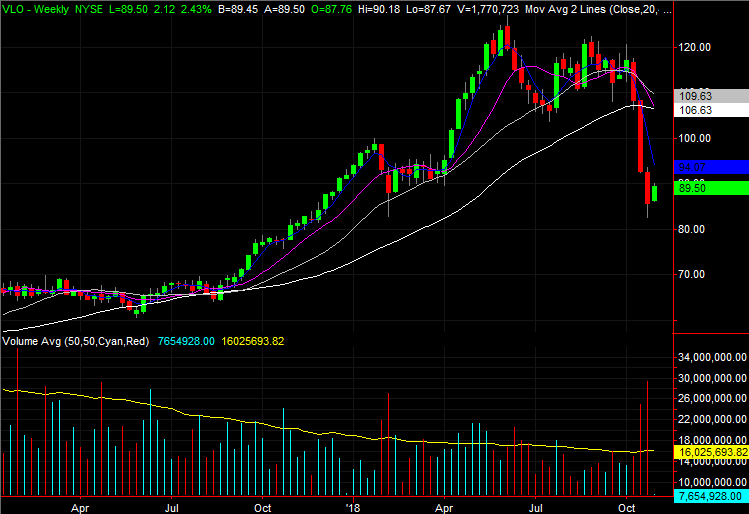Click the 80.00 price axis label

click(x=692, y=229)
